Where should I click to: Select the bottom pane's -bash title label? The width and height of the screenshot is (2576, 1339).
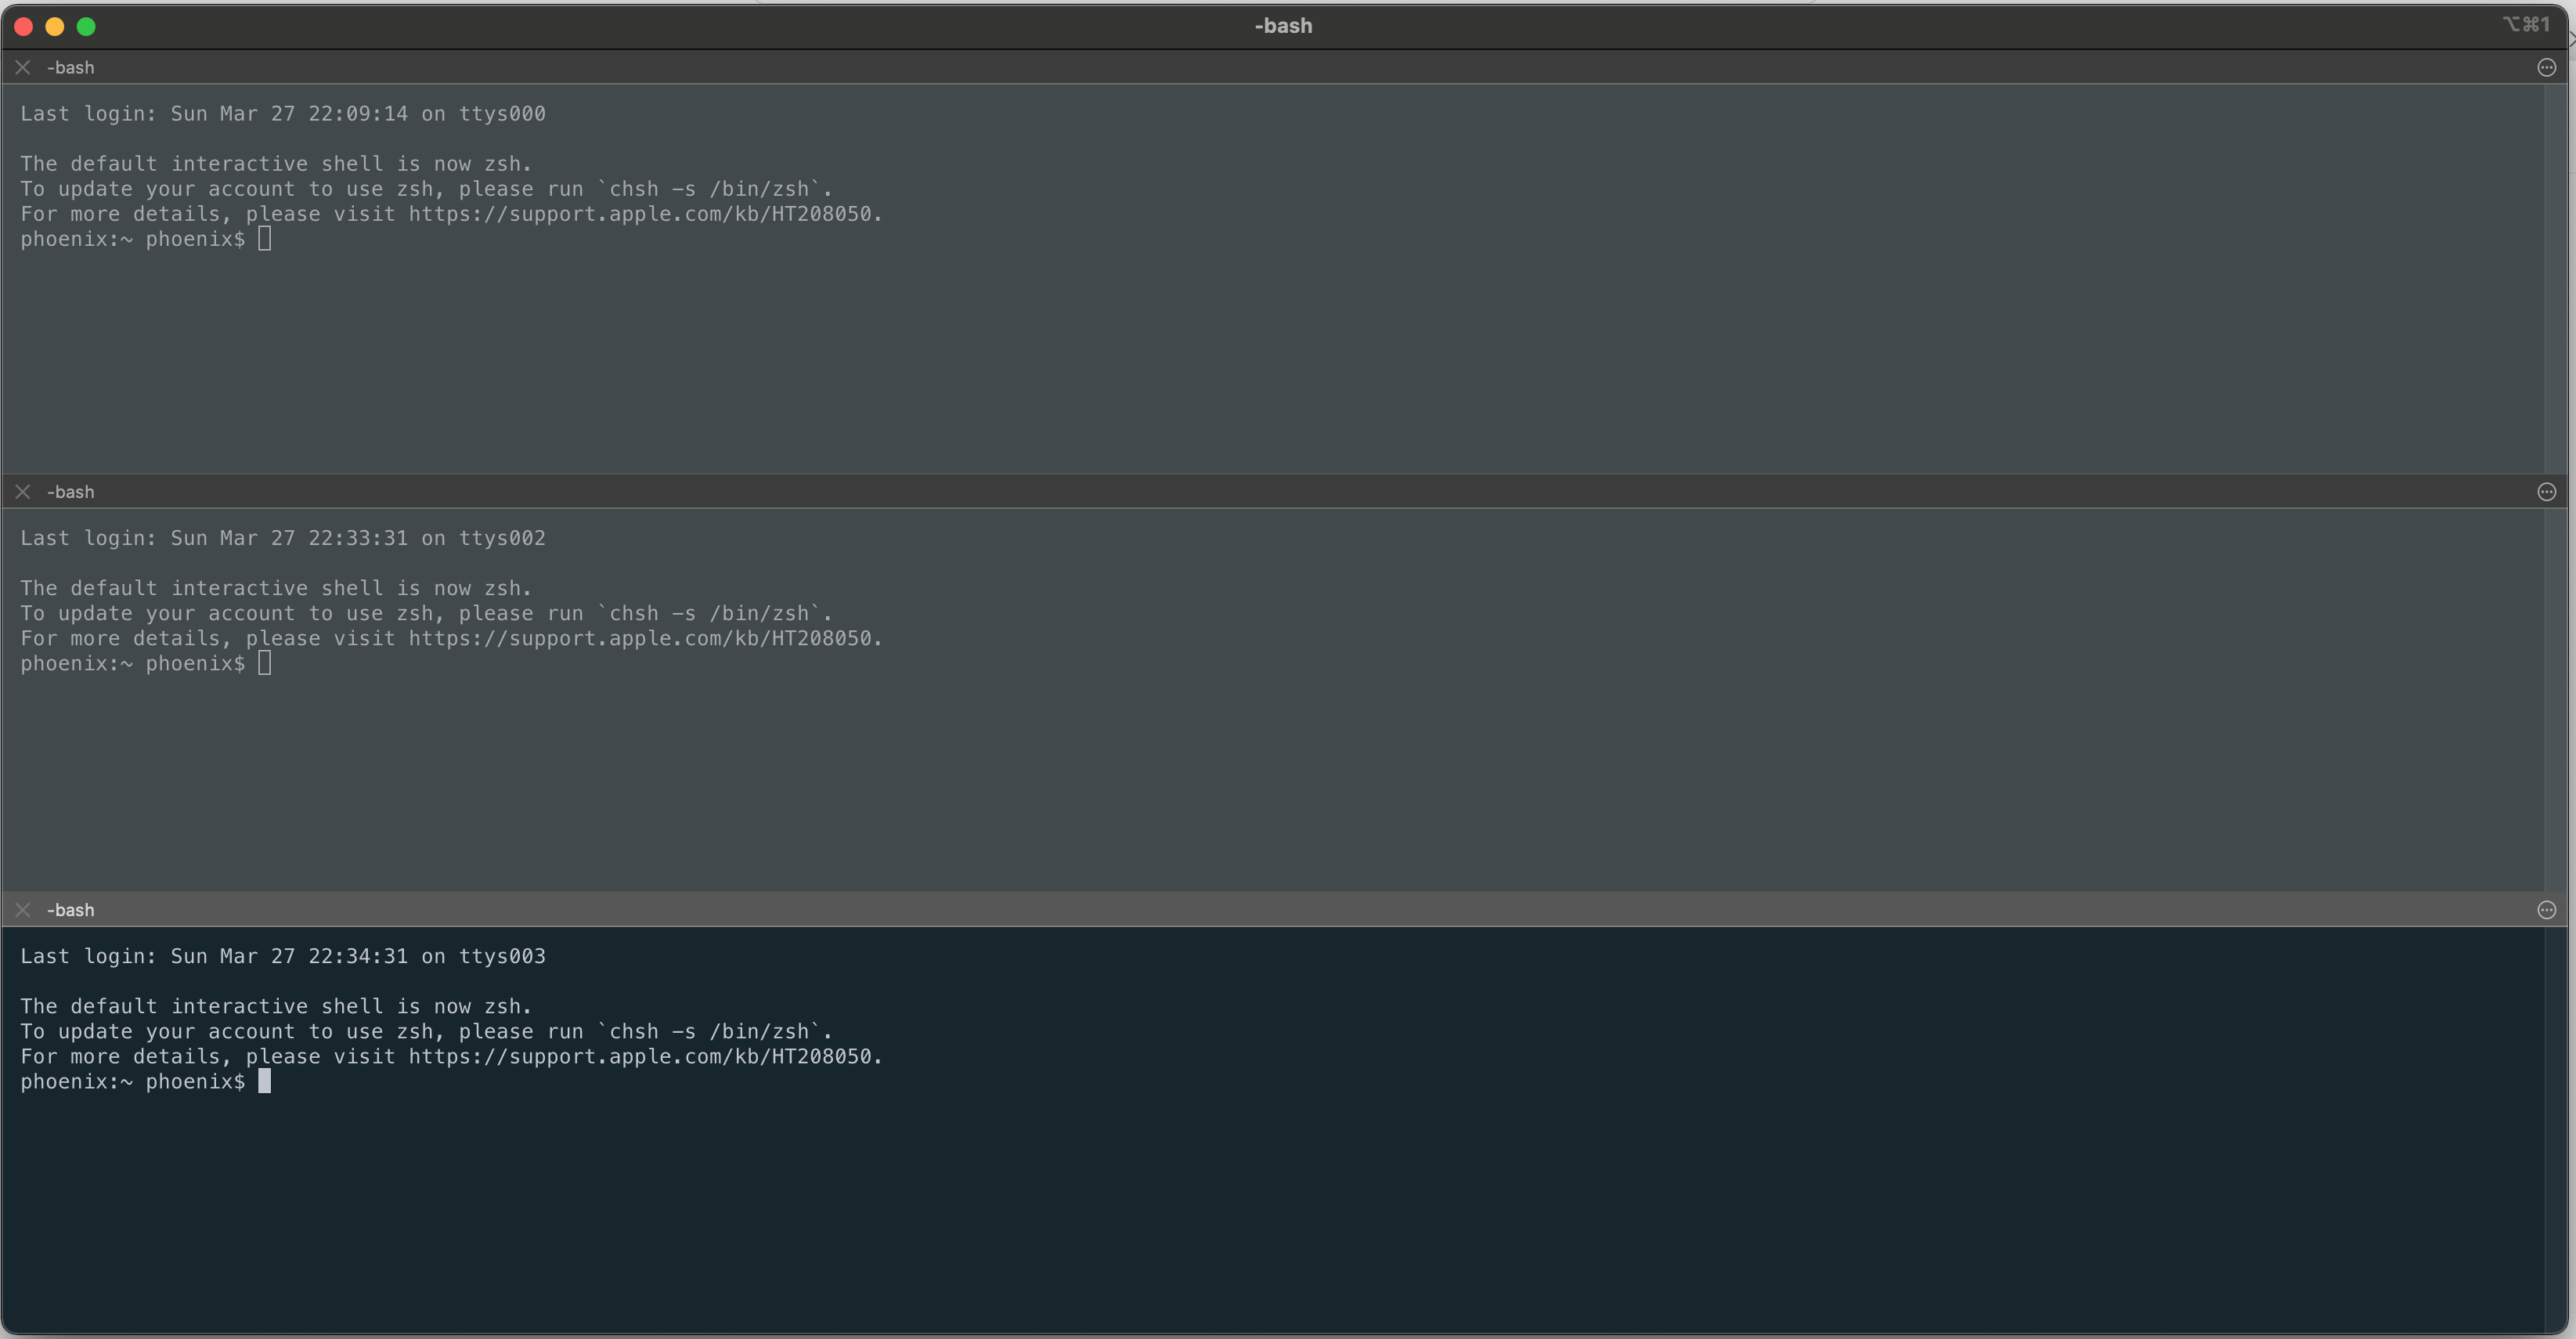(70, 909)
